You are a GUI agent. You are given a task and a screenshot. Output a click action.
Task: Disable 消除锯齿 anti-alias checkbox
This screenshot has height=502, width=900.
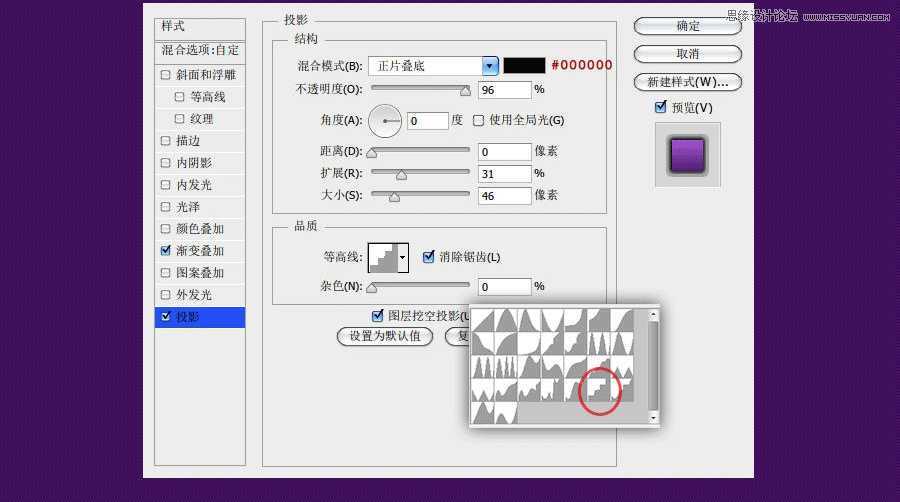coord(429,257)
